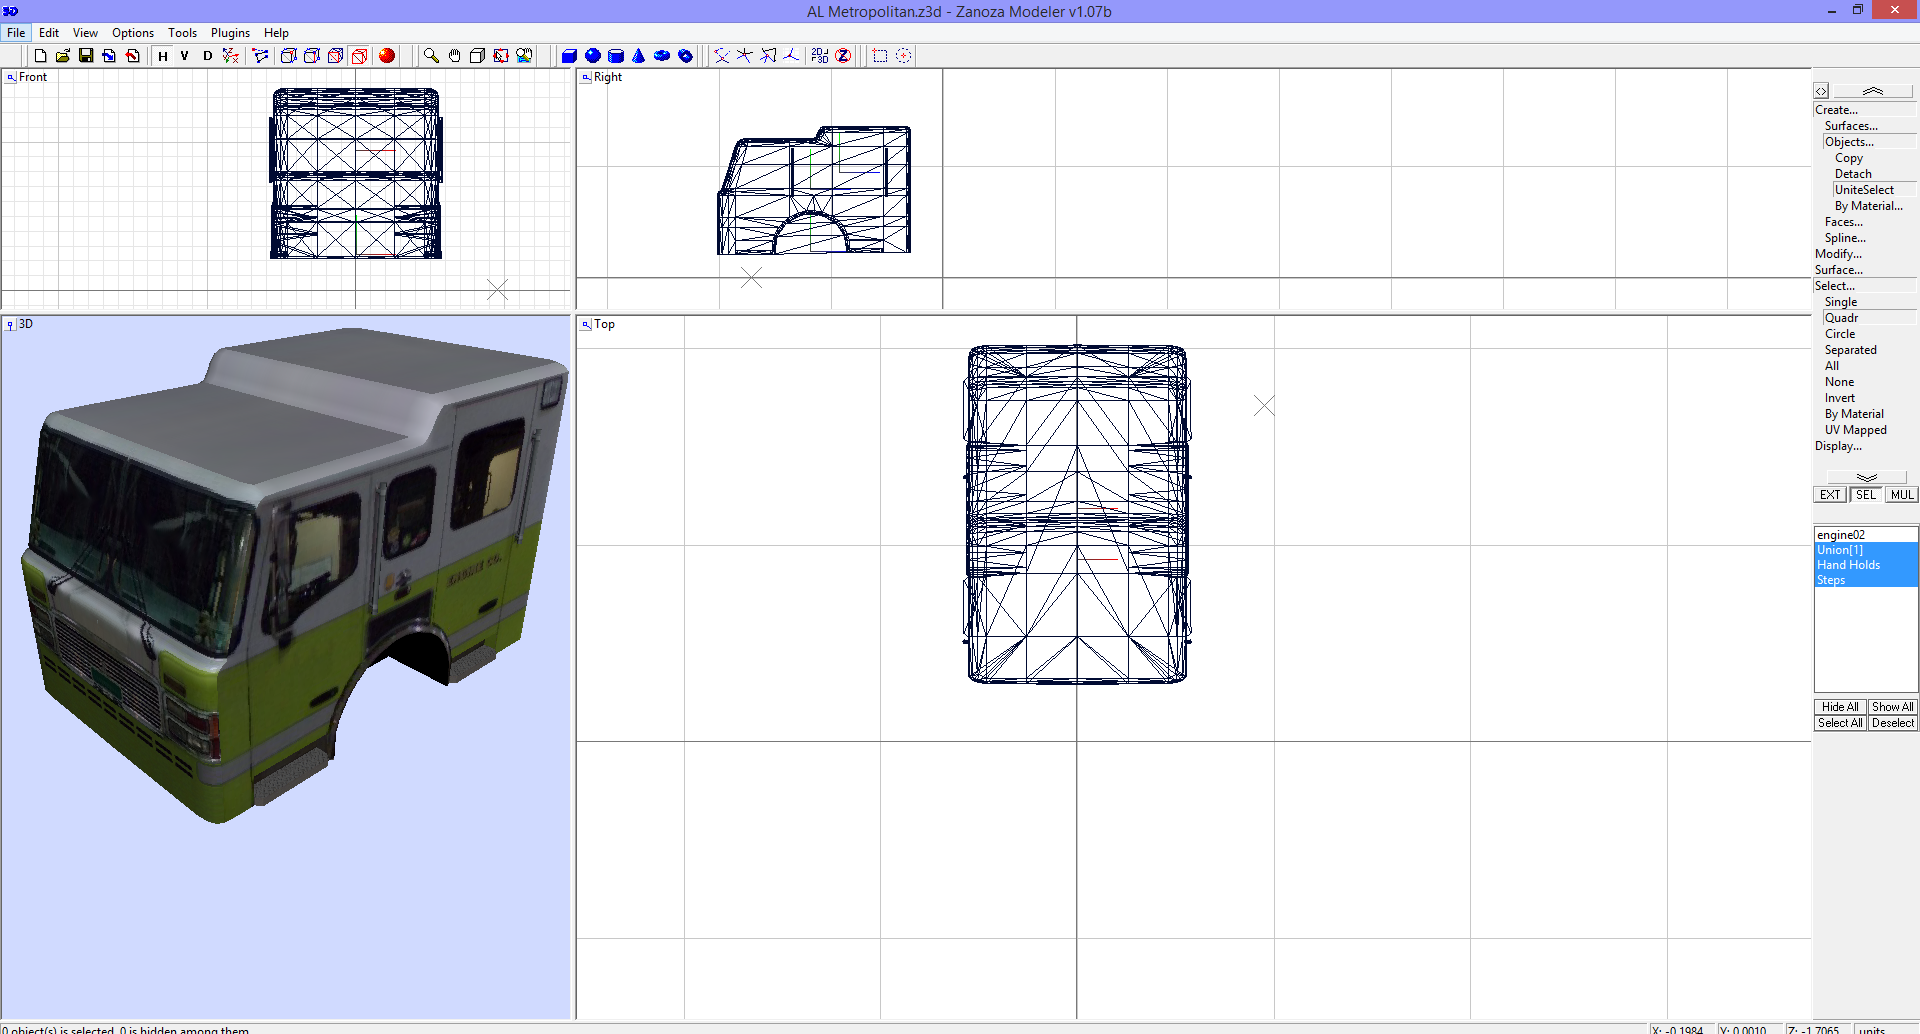Activate the Pan hand tool
1920x1034 pixels.
pyautogui.click(x=454, y=56)
